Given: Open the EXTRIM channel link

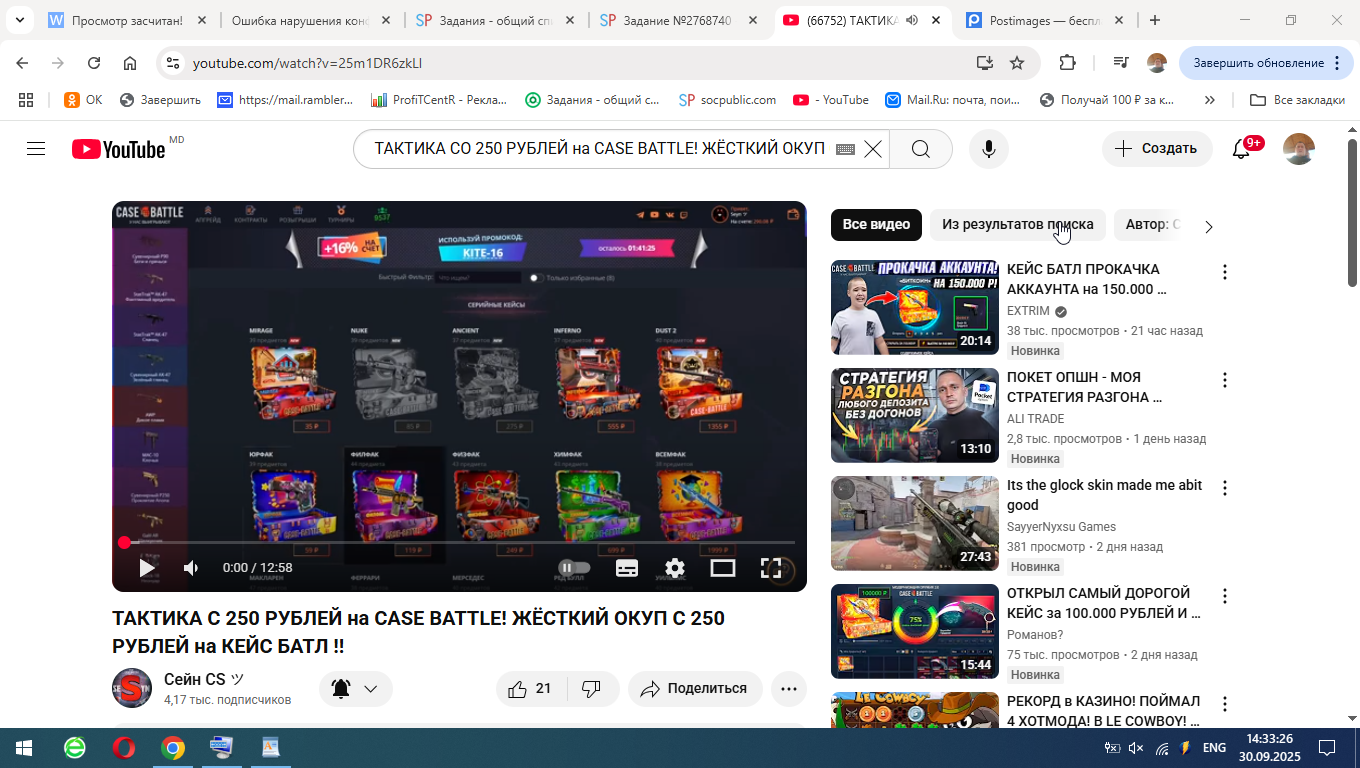Looking at the screenshot, I should tap(1028, 311).
